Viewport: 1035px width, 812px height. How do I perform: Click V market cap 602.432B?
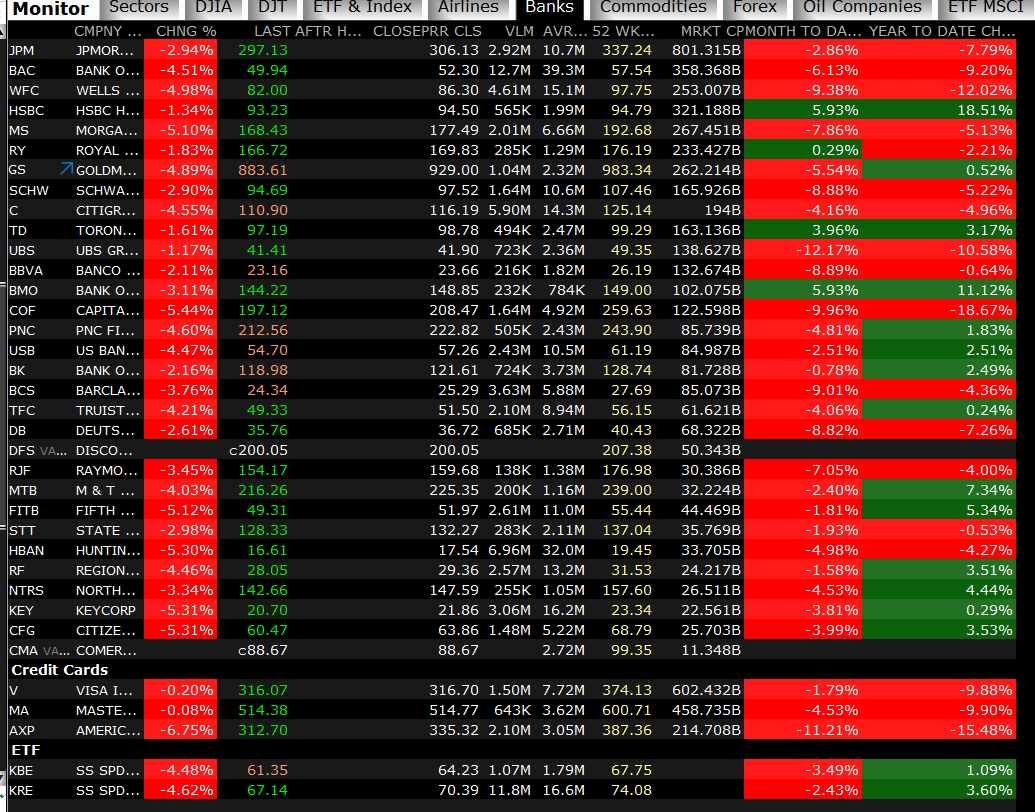coord(706,690)
